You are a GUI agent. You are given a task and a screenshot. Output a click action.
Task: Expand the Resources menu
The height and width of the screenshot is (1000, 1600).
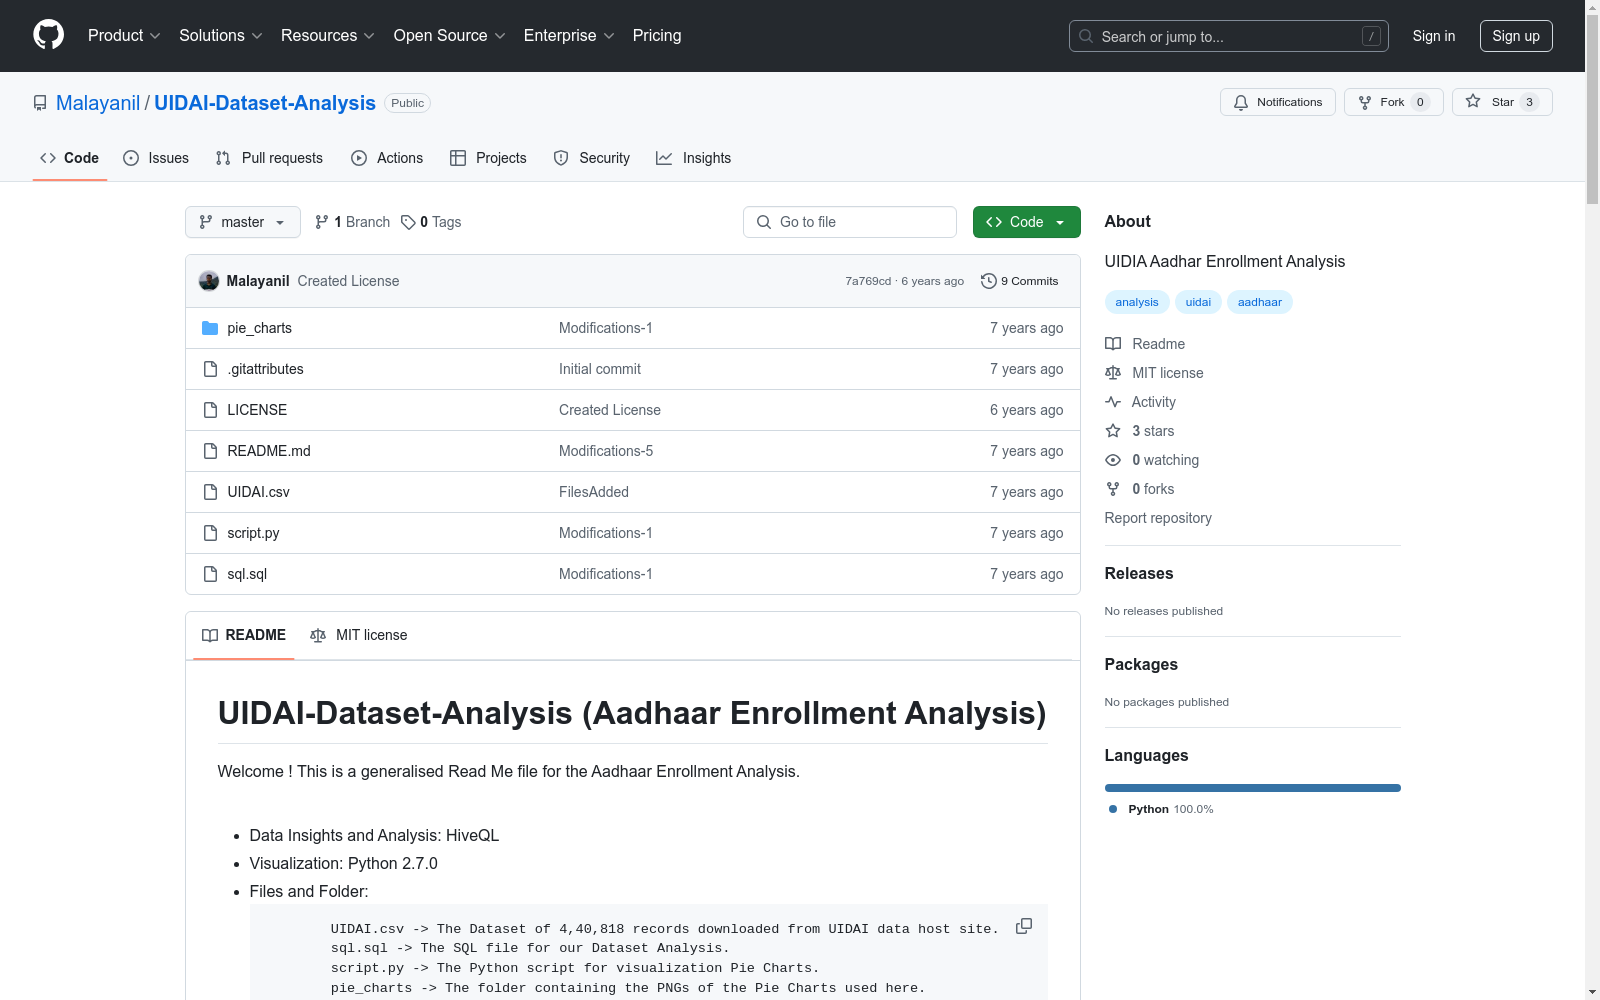click(x=327, y=35)
